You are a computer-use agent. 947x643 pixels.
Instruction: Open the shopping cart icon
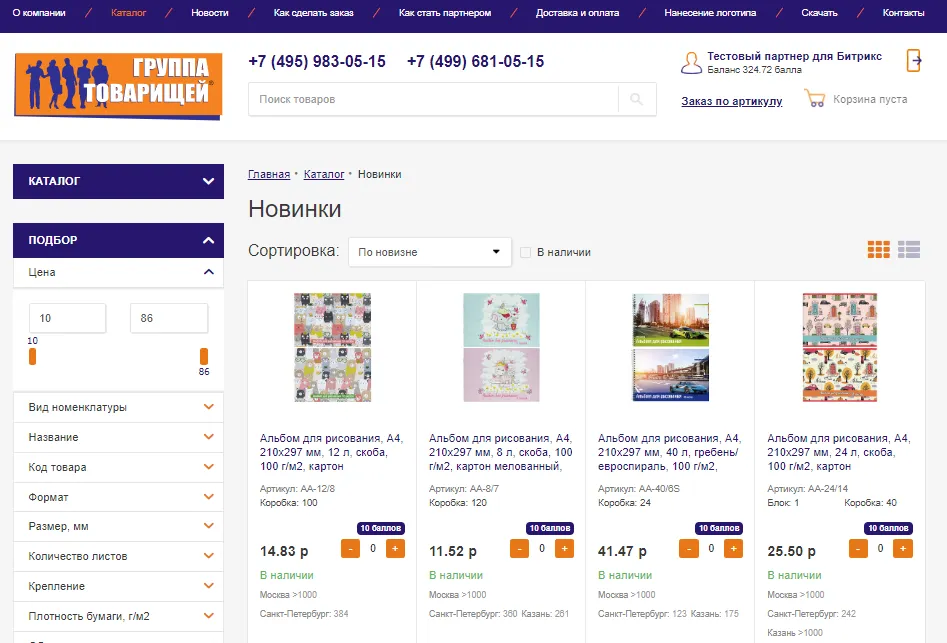[814, 100]
